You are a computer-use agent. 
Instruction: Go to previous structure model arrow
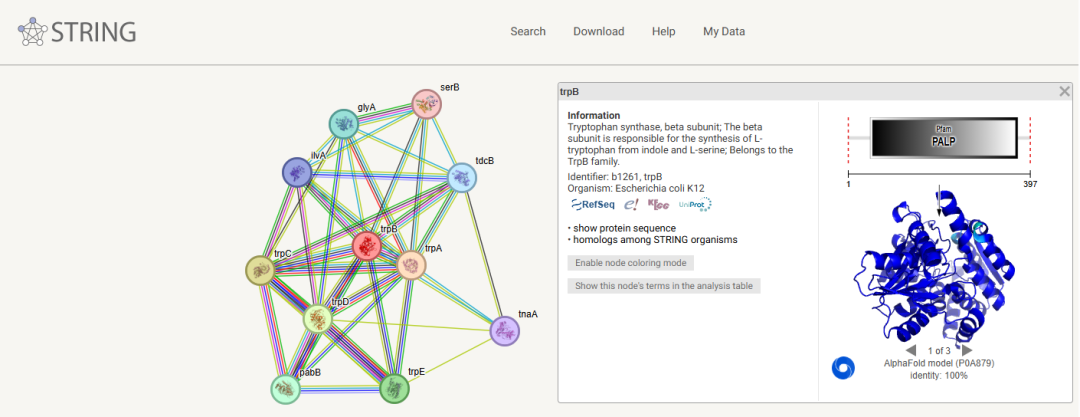(911, 350)
